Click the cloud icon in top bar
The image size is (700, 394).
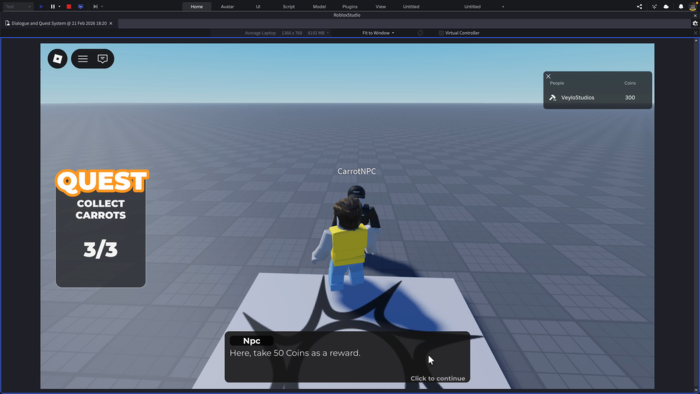[x=666, y=7]
